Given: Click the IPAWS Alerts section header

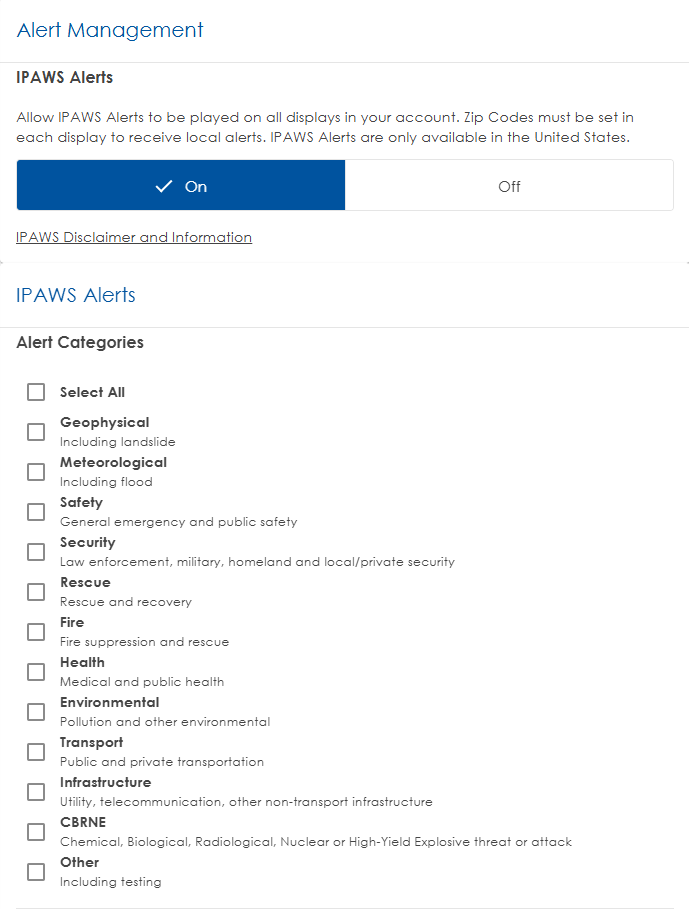Looking at the screenshot, I should point(76,295).
